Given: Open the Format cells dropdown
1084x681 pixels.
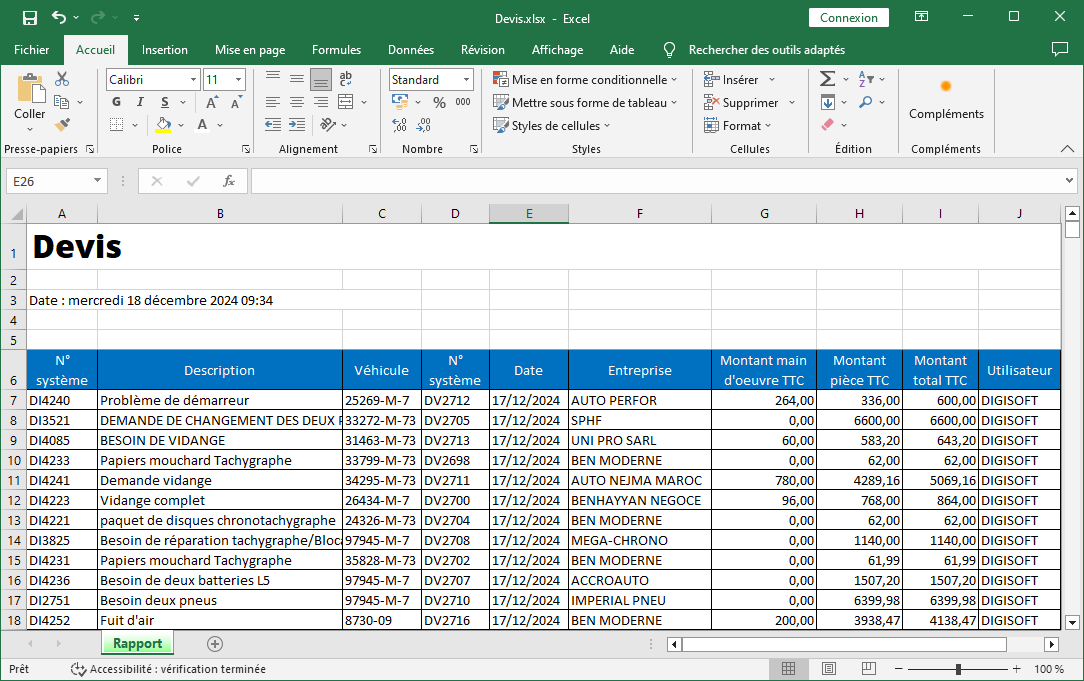Looking at the screenshot, I should click(x=738, y=125).
